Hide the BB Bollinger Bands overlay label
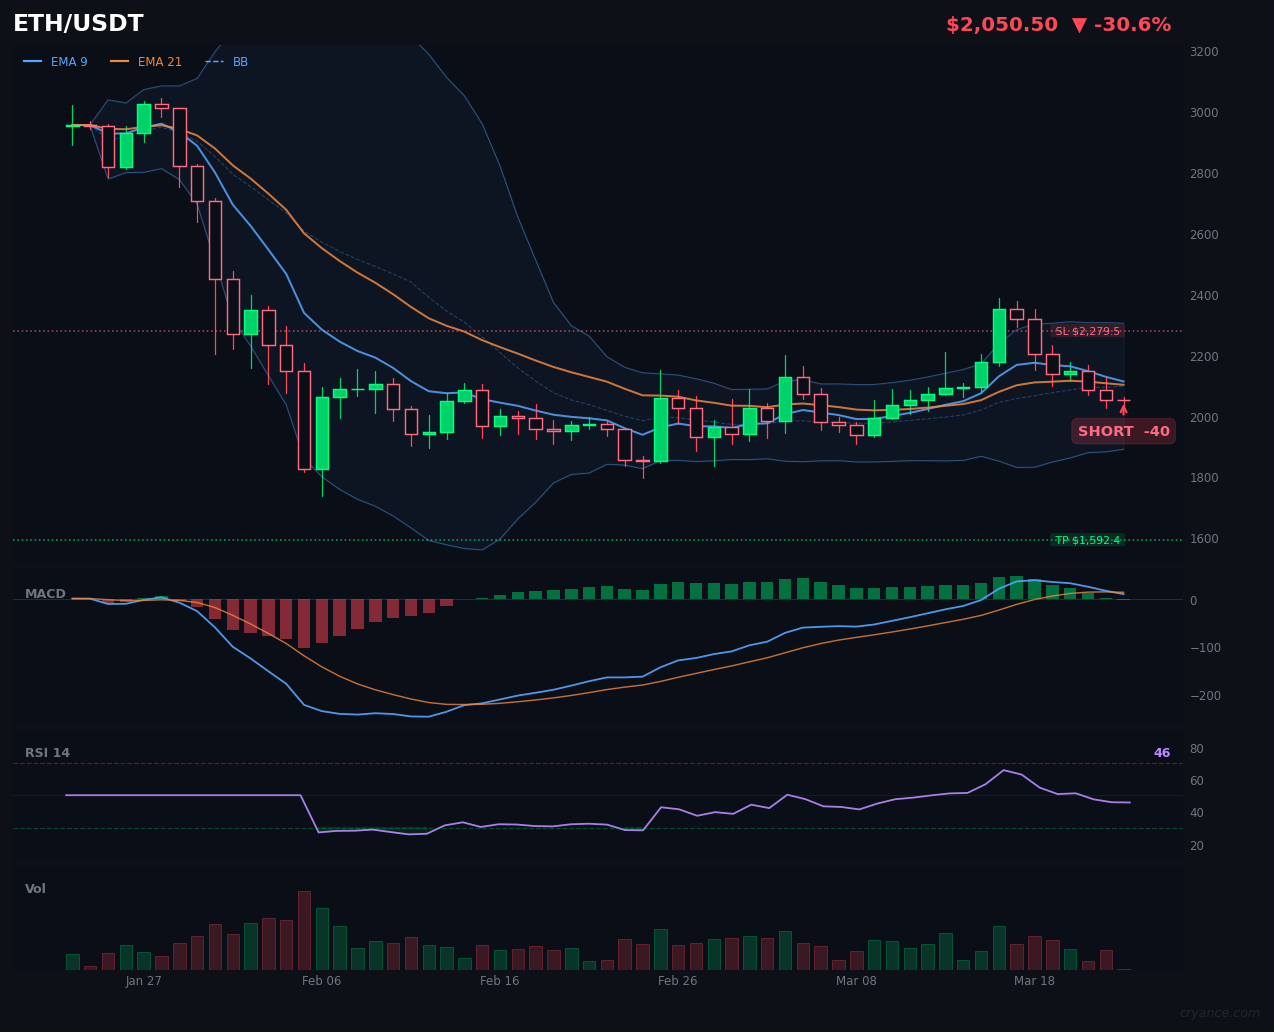Viewport: 1274px width, 1032px height. (240, 62)
